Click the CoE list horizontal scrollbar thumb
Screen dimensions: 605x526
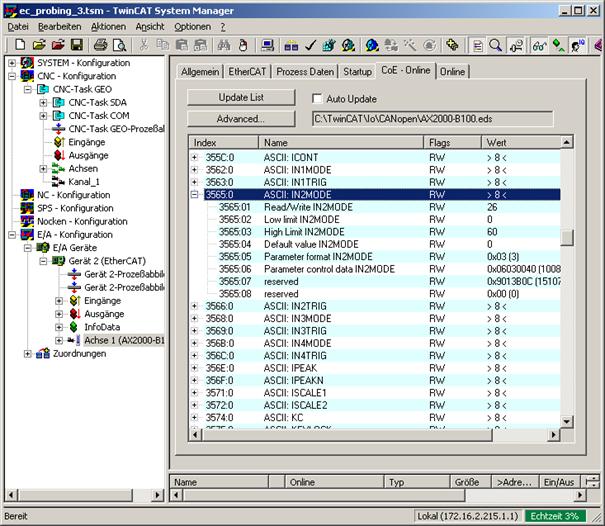[x=347, y=435]
